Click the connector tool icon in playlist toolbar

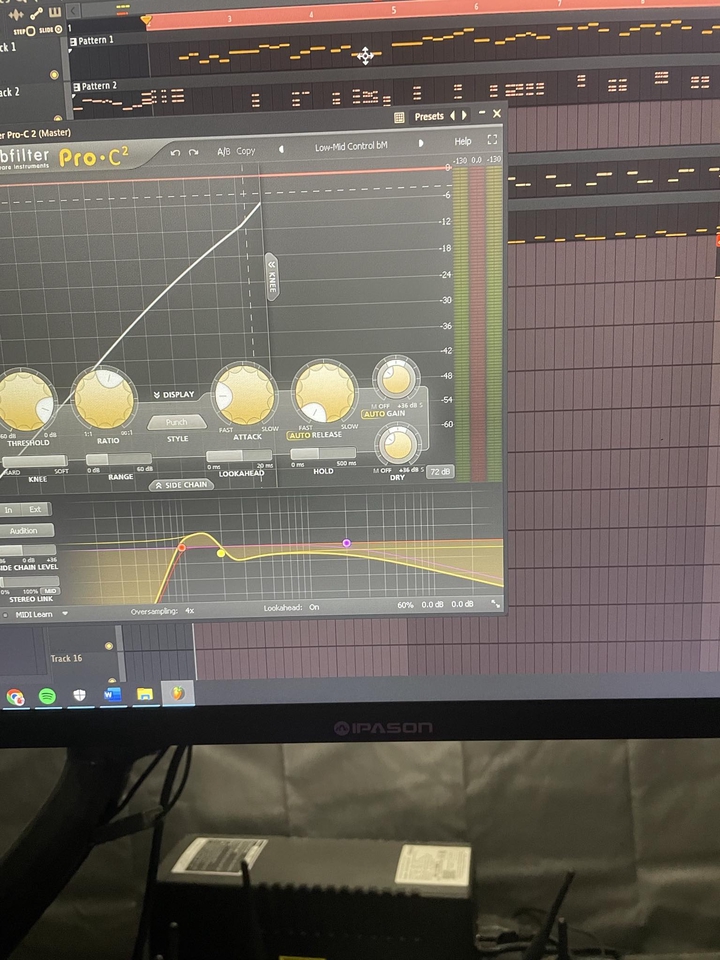37,13
